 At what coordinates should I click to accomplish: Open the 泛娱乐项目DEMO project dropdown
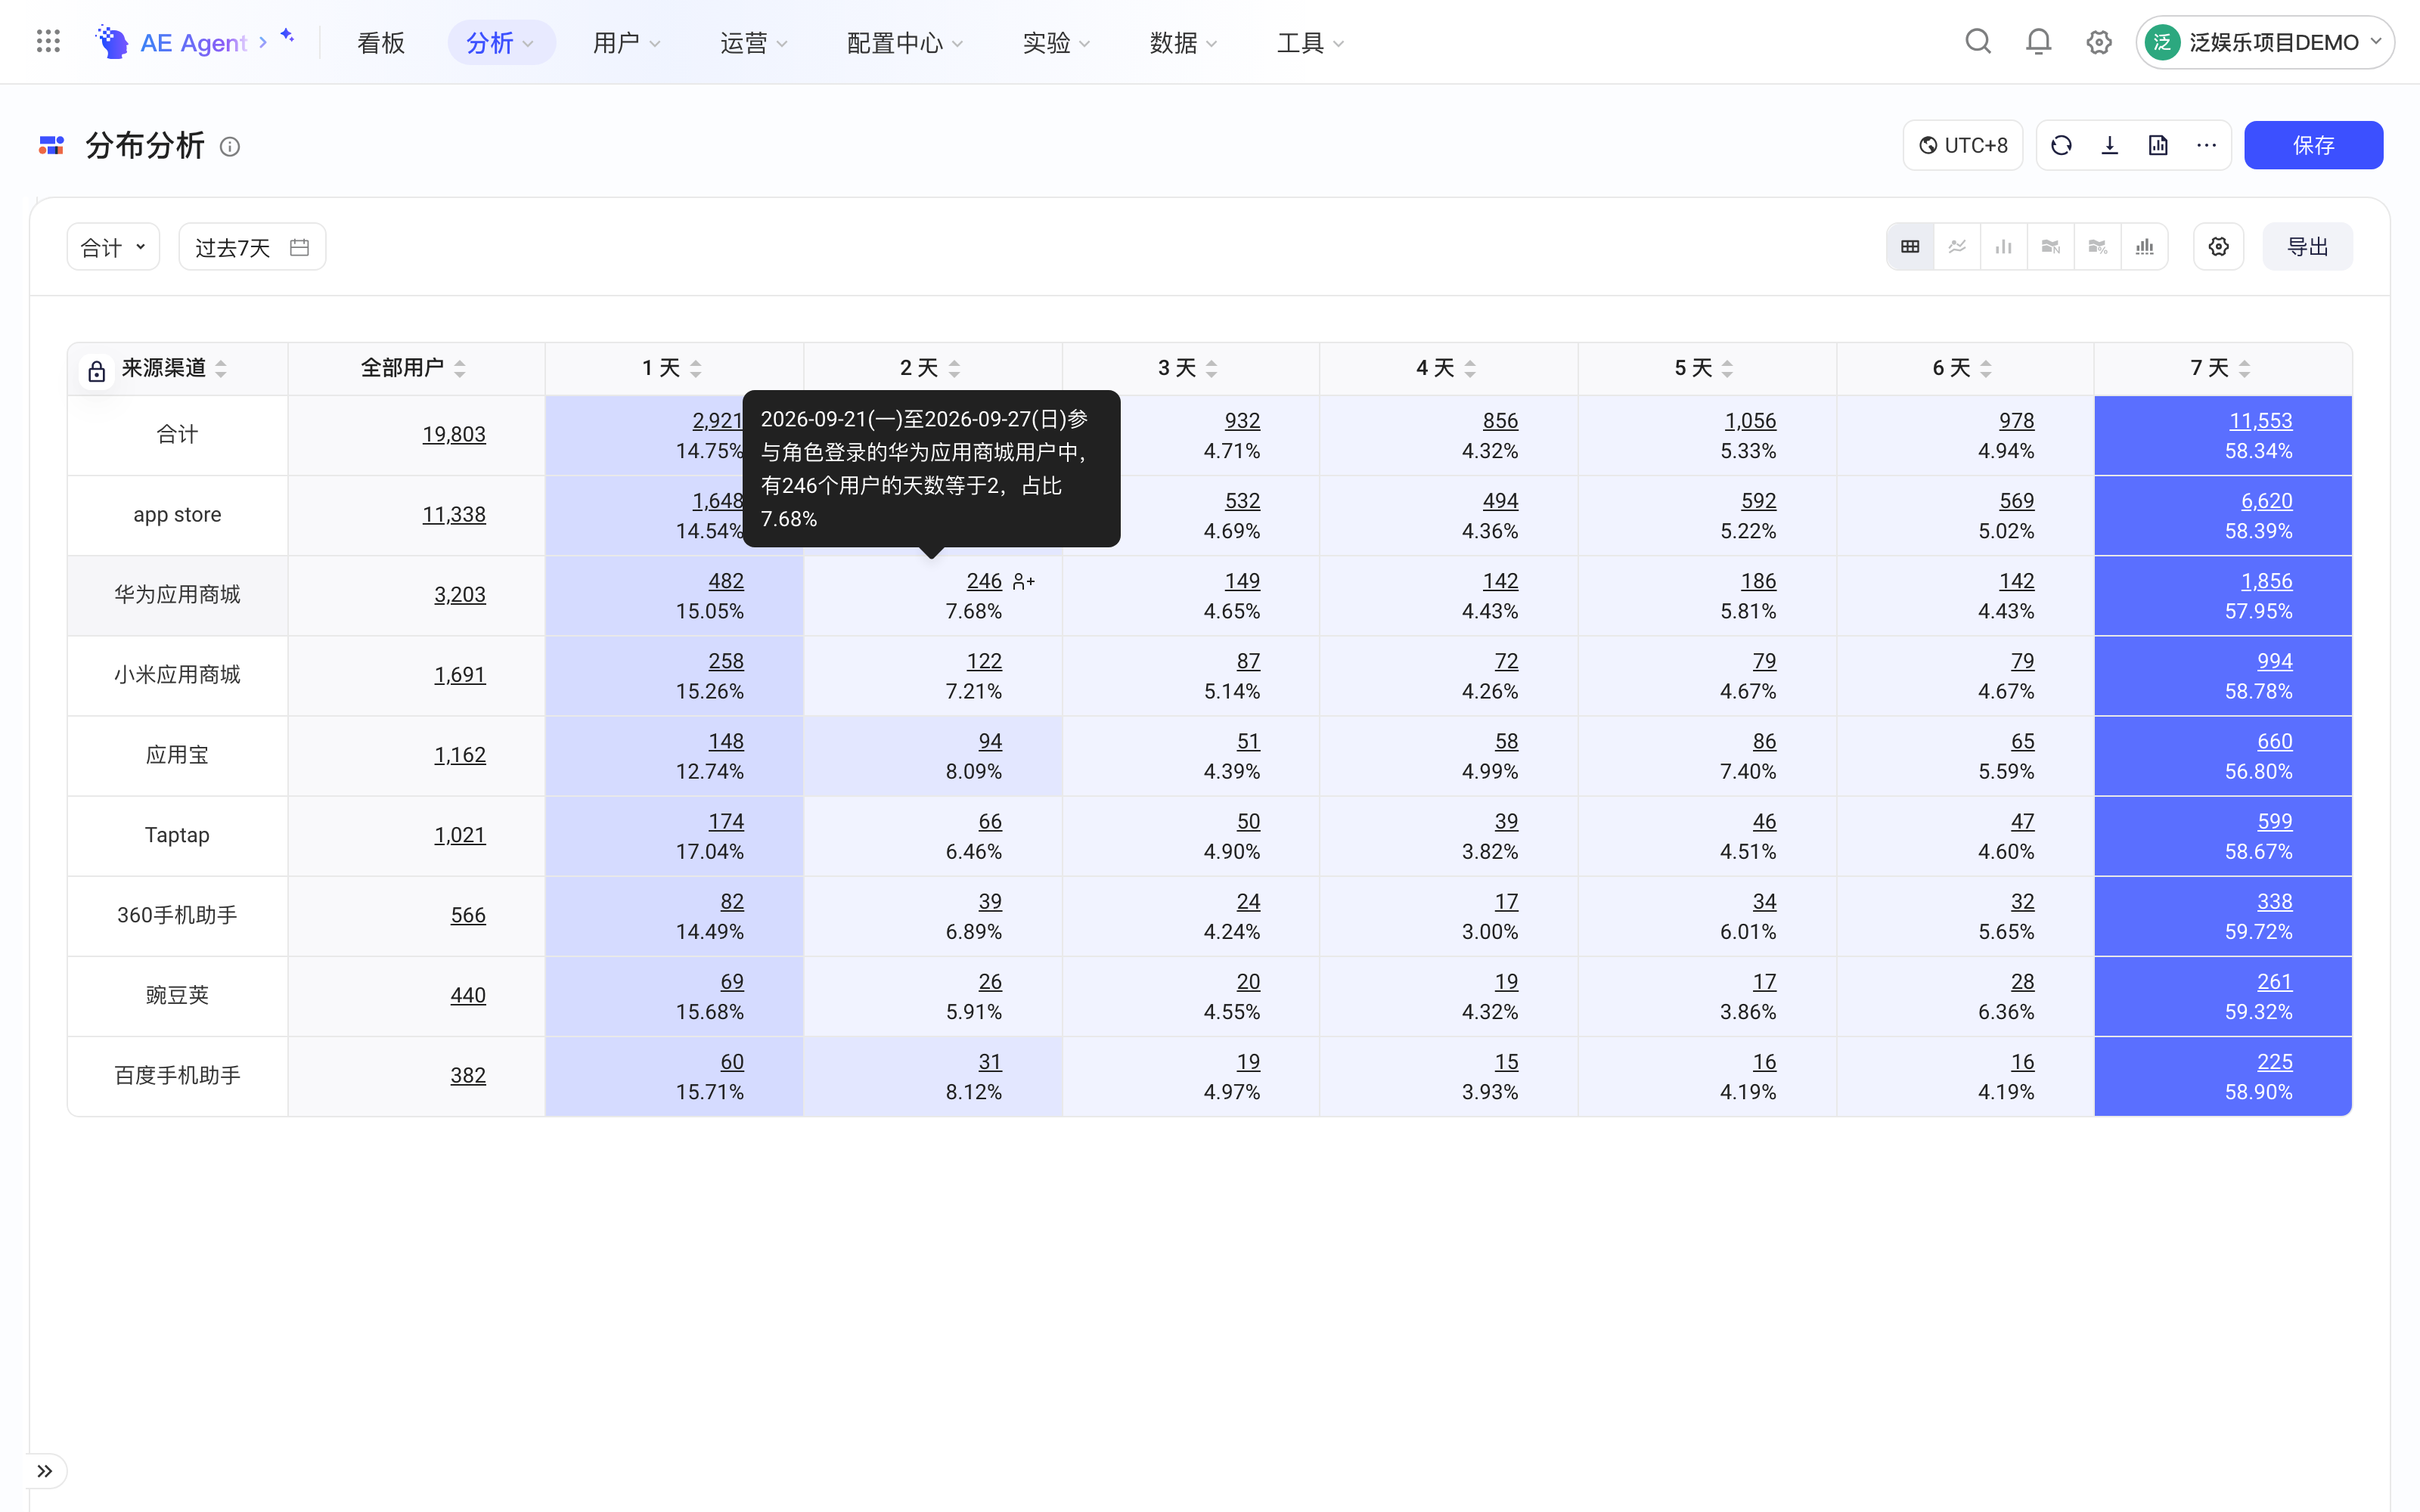[2264, 42]
